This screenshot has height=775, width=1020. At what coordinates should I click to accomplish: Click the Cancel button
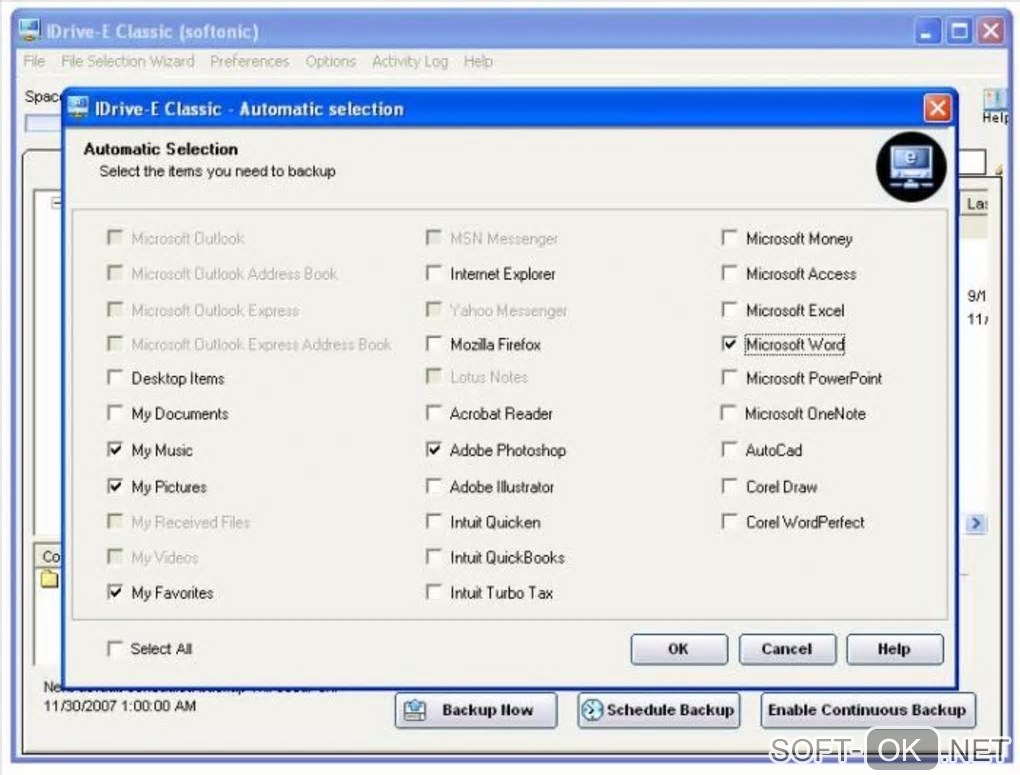786,649
